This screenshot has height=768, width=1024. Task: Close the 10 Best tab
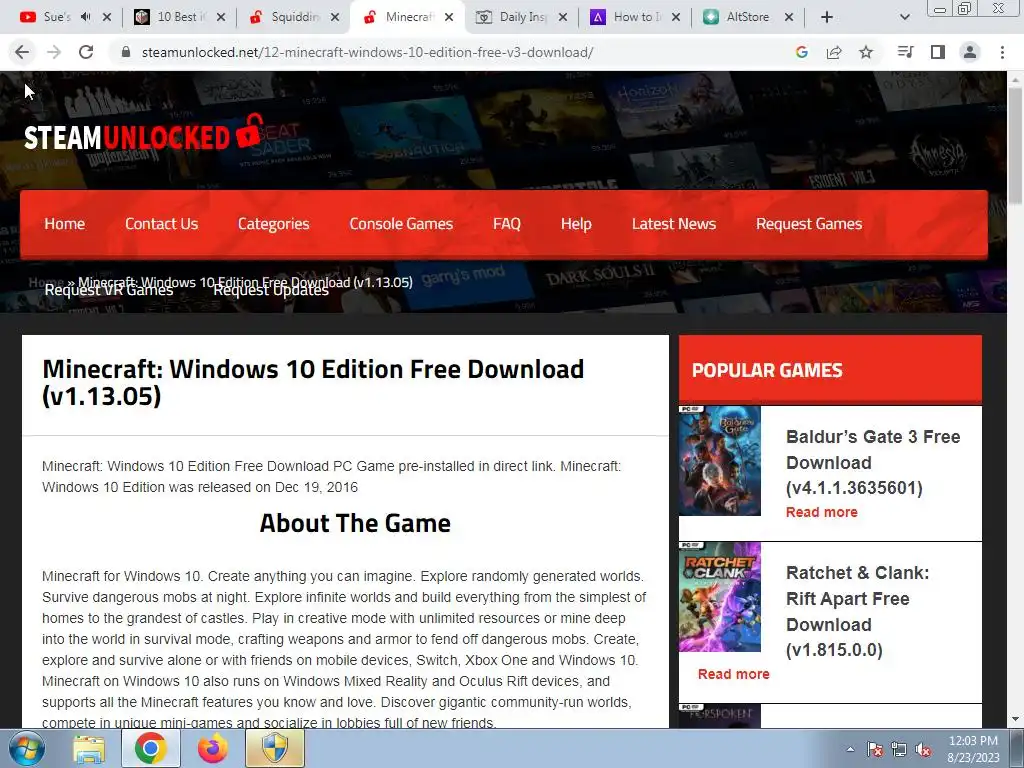(221, 17)
